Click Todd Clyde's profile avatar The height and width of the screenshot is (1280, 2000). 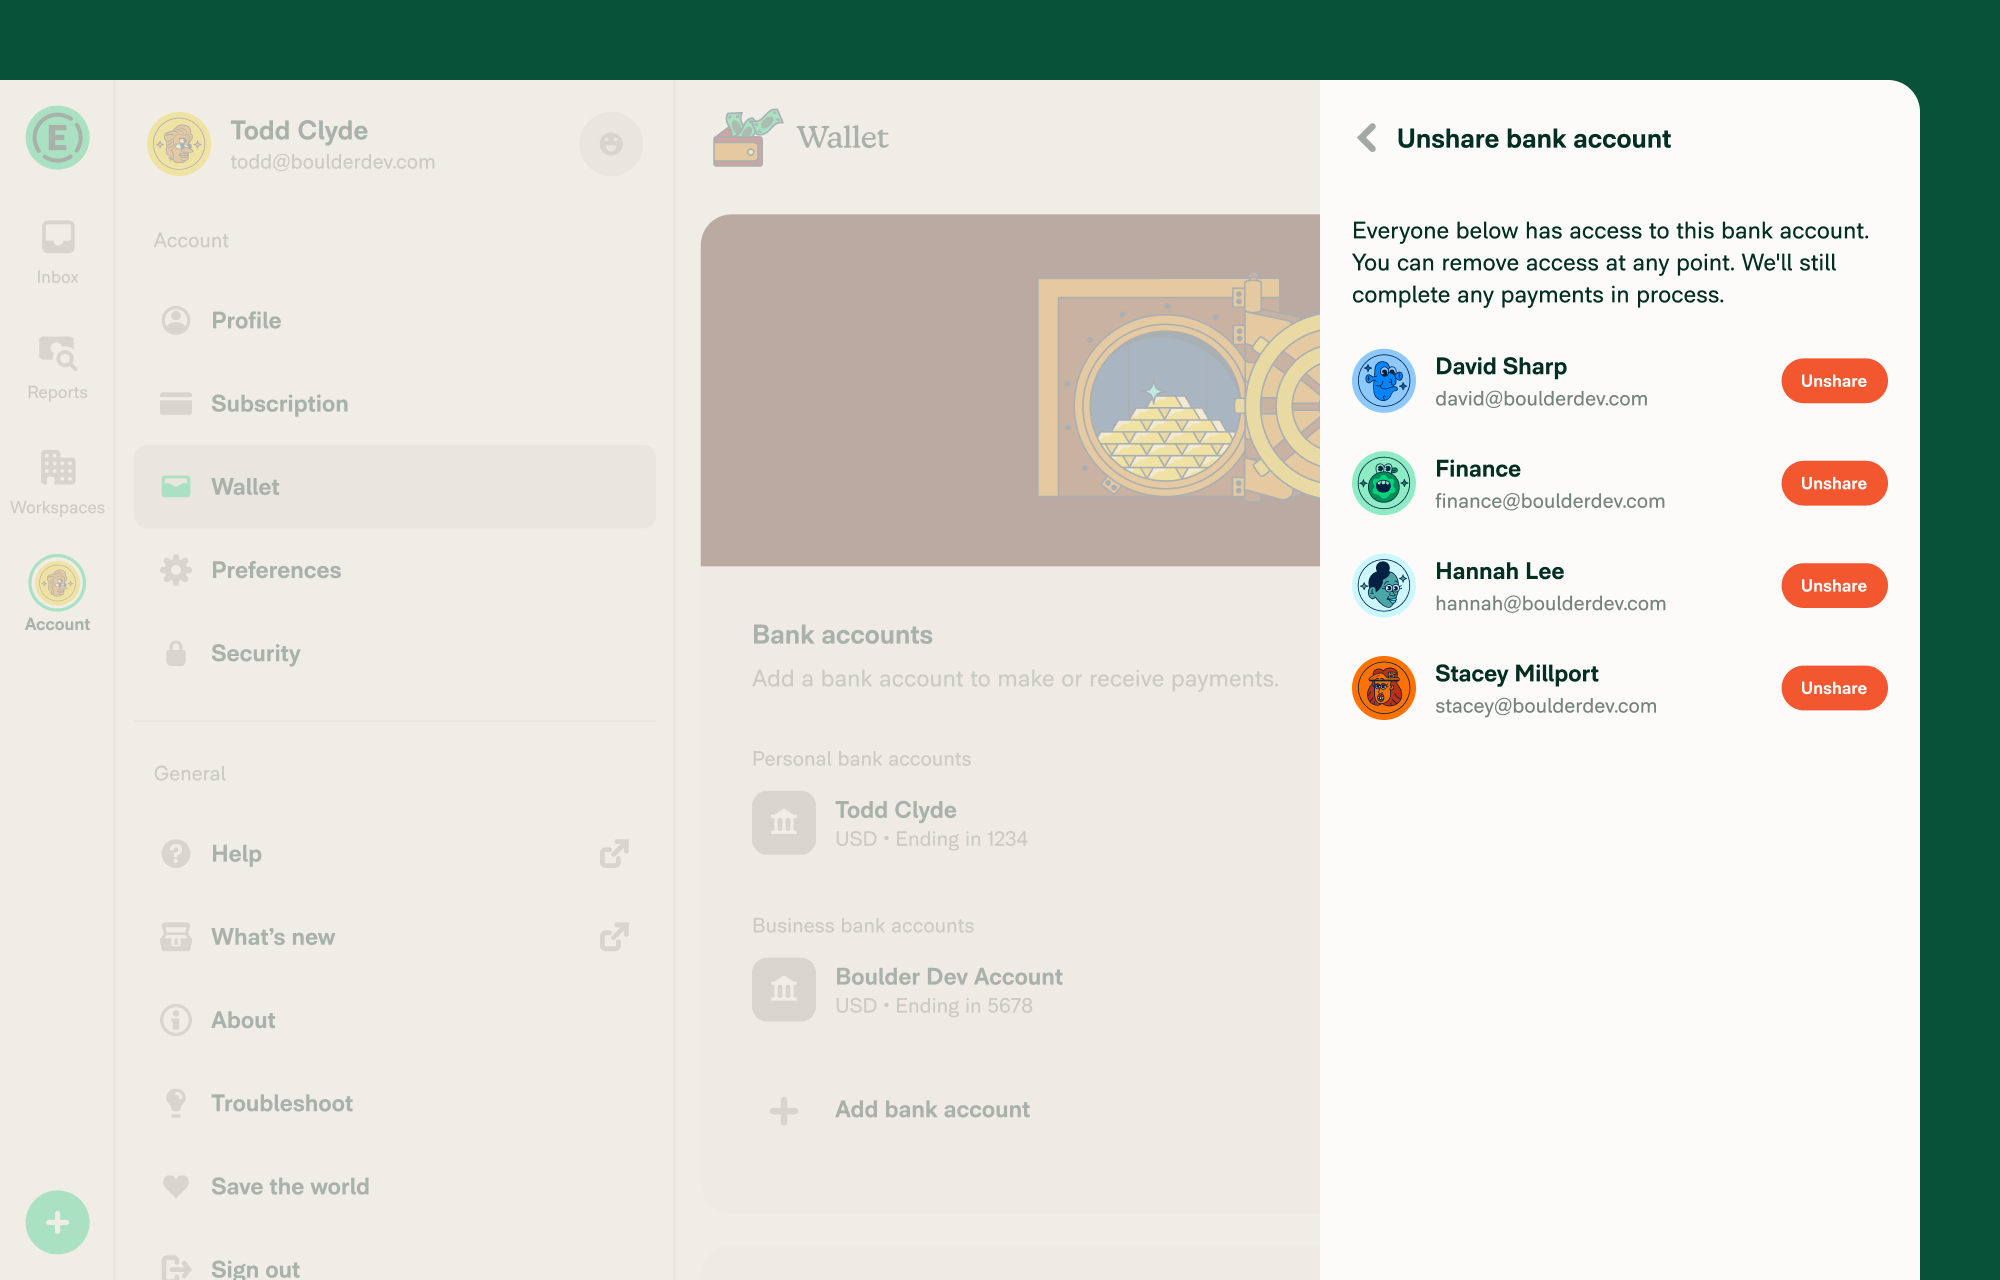click(179, 144)
